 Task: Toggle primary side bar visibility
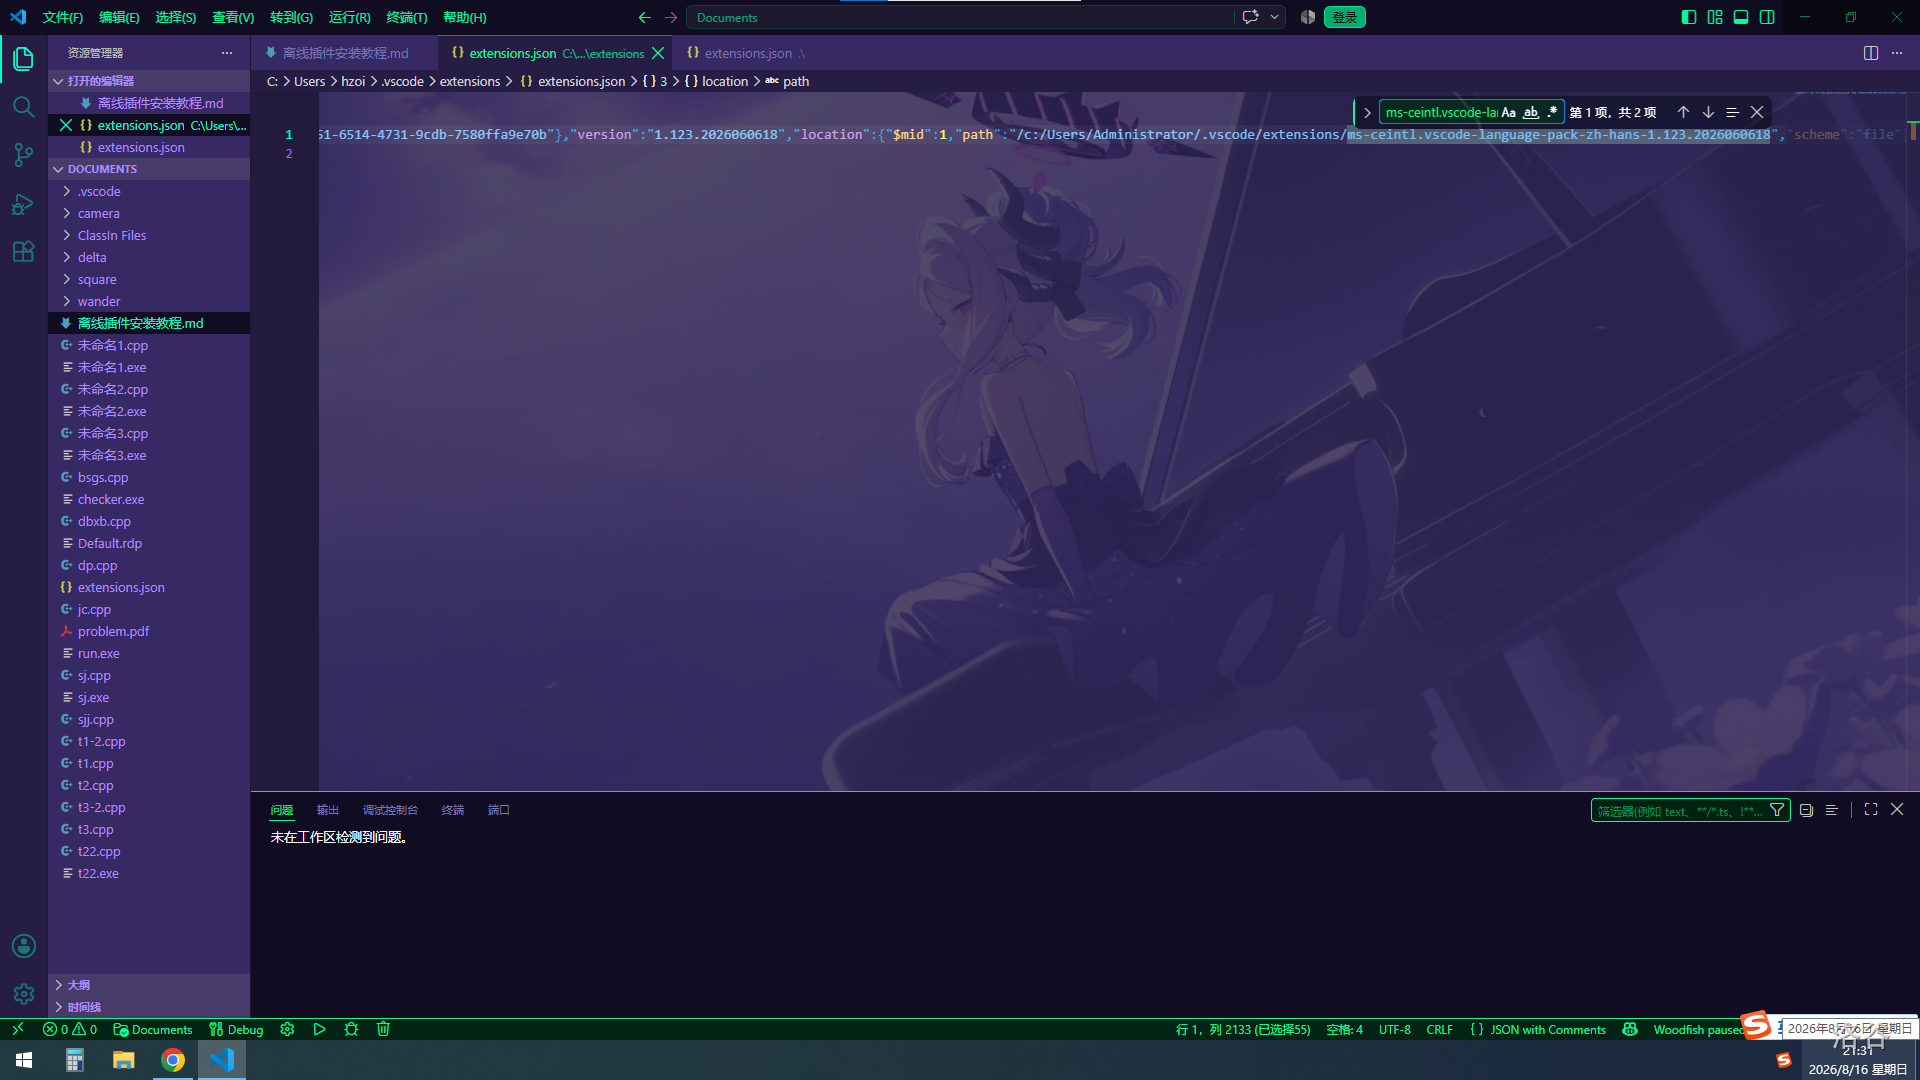1689,17
